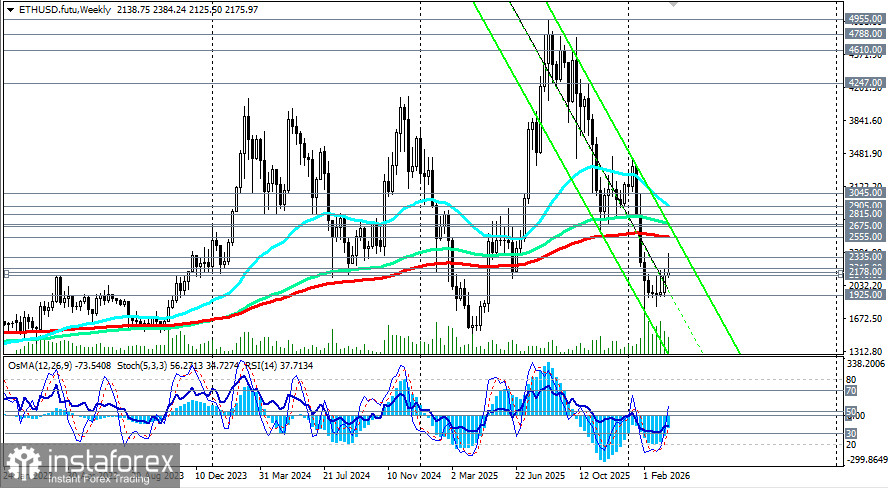The image size is (888, 488).
Task: Click the 21 Jul 2024 date label
Action: [x=347, y=476]
